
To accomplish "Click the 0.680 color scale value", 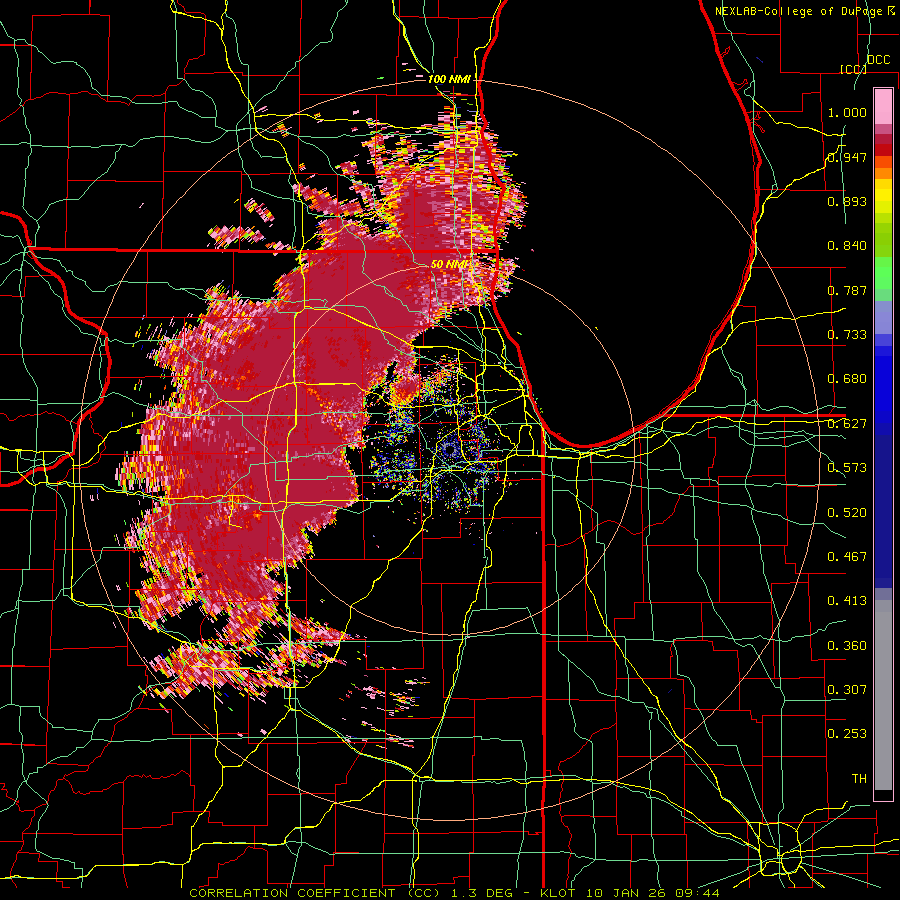I will pos(847,378).
